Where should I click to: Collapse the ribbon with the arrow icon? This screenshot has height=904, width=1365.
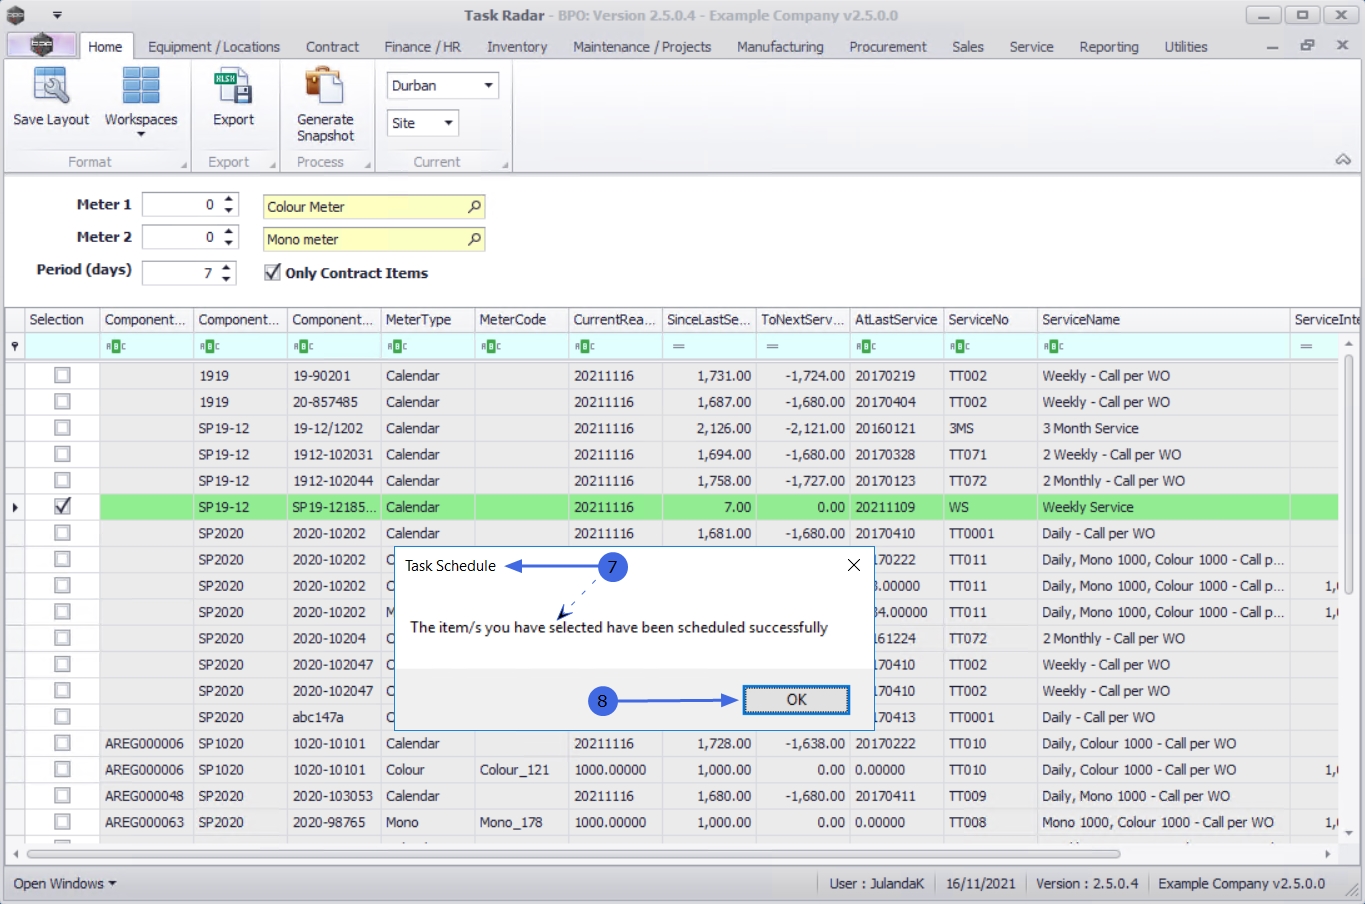1342,160
